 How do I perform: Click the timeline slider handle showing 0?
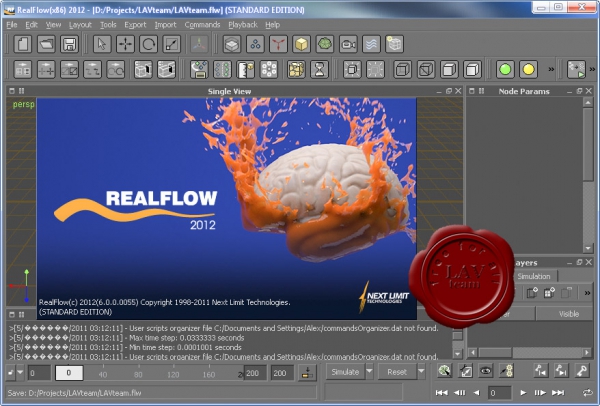[x=69, y=373]
